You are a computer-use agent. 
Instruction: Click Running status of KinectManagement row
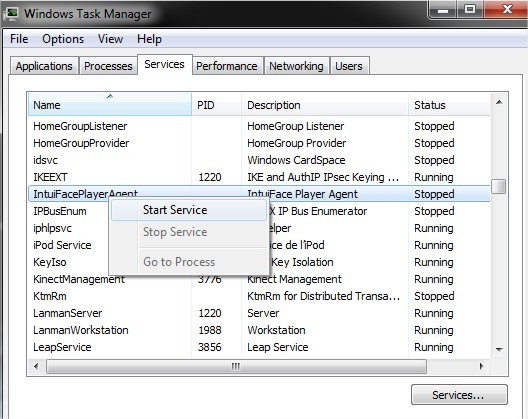tap(434, 279)
